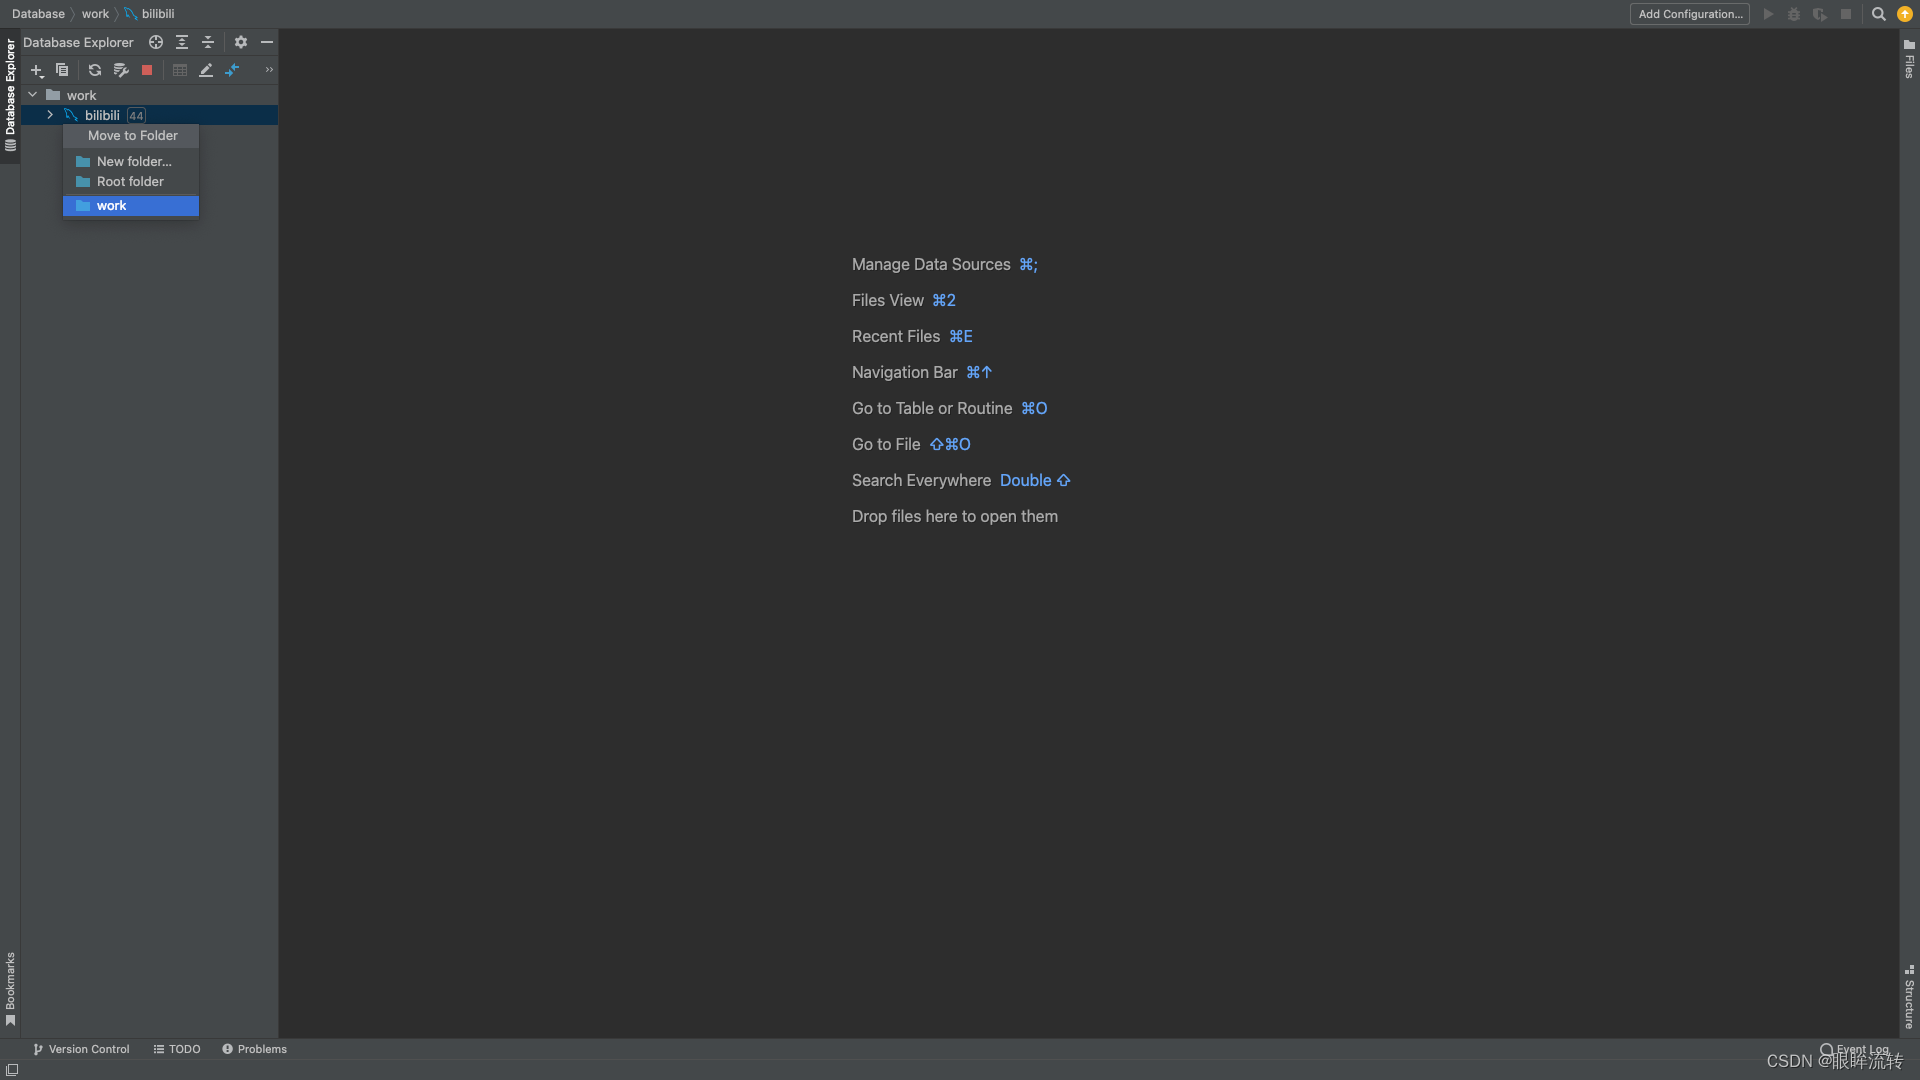Click the Add Configuration... button

1689,14
